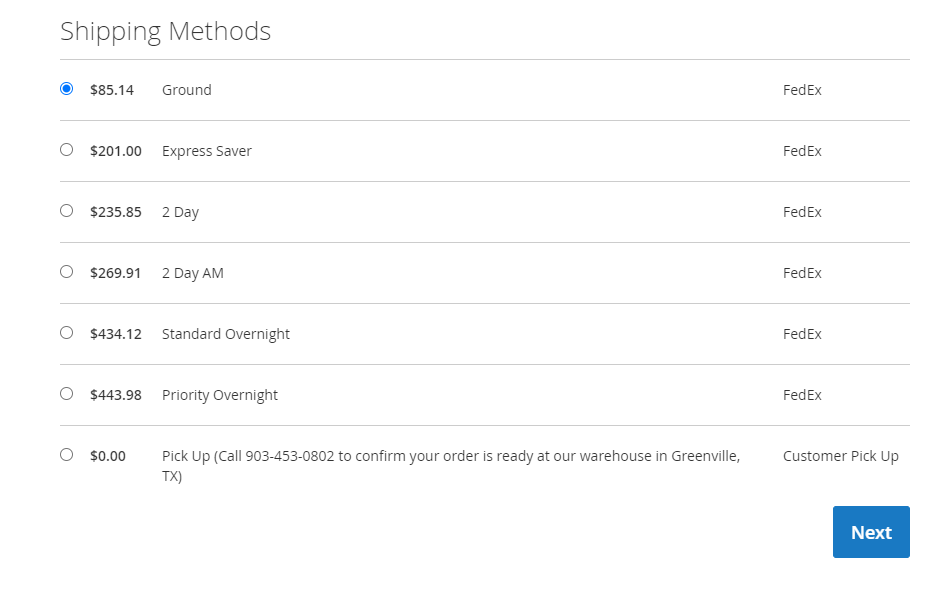Choose the Express Saver shipping method

(66, 149)
